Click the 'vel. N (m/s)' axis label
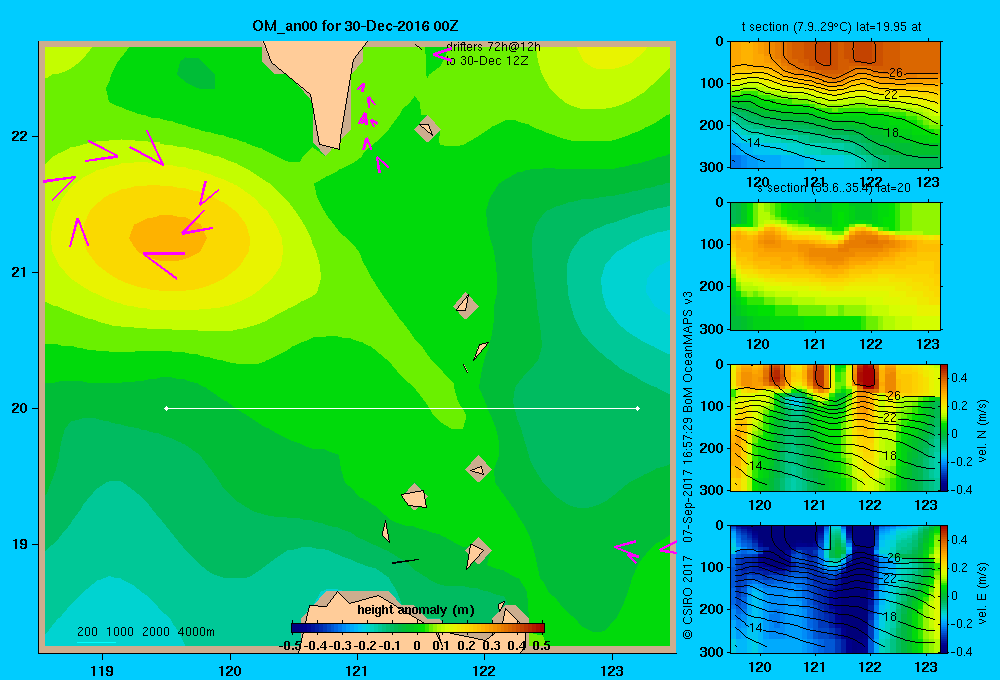Screen dimensions: 1000x680 pos(982,431)
